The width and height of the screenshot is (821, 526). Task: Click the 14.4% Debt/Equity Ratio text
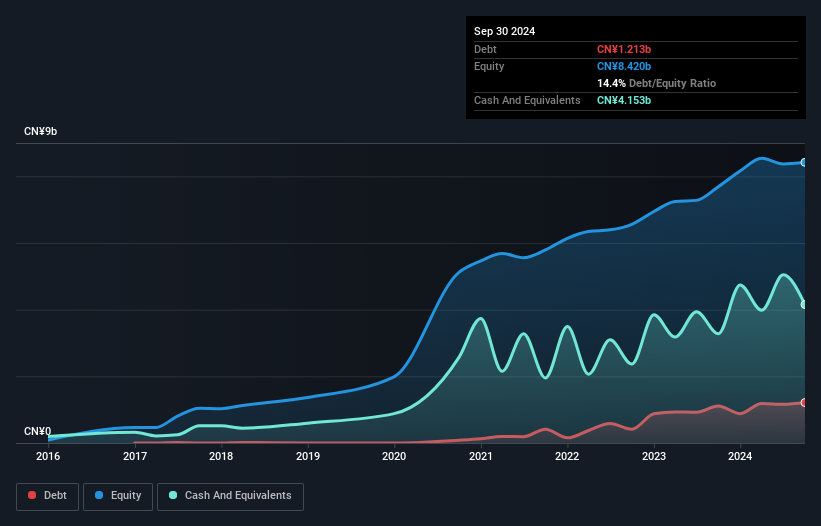click(656, 83)
